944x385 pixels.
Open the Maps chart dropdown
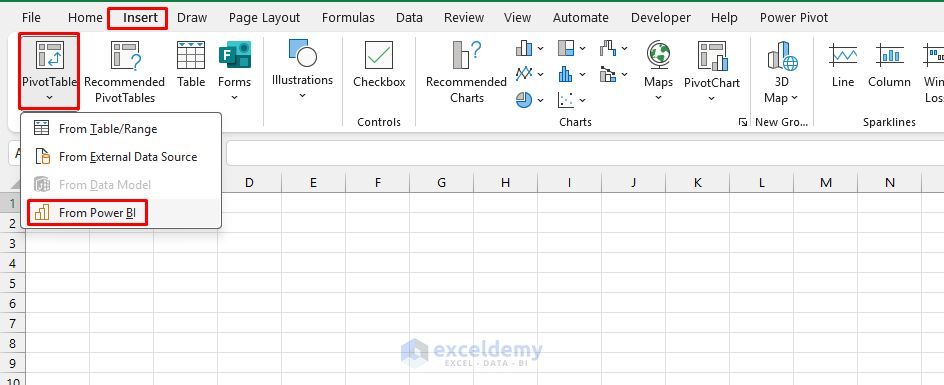click(x=658, y=71)
